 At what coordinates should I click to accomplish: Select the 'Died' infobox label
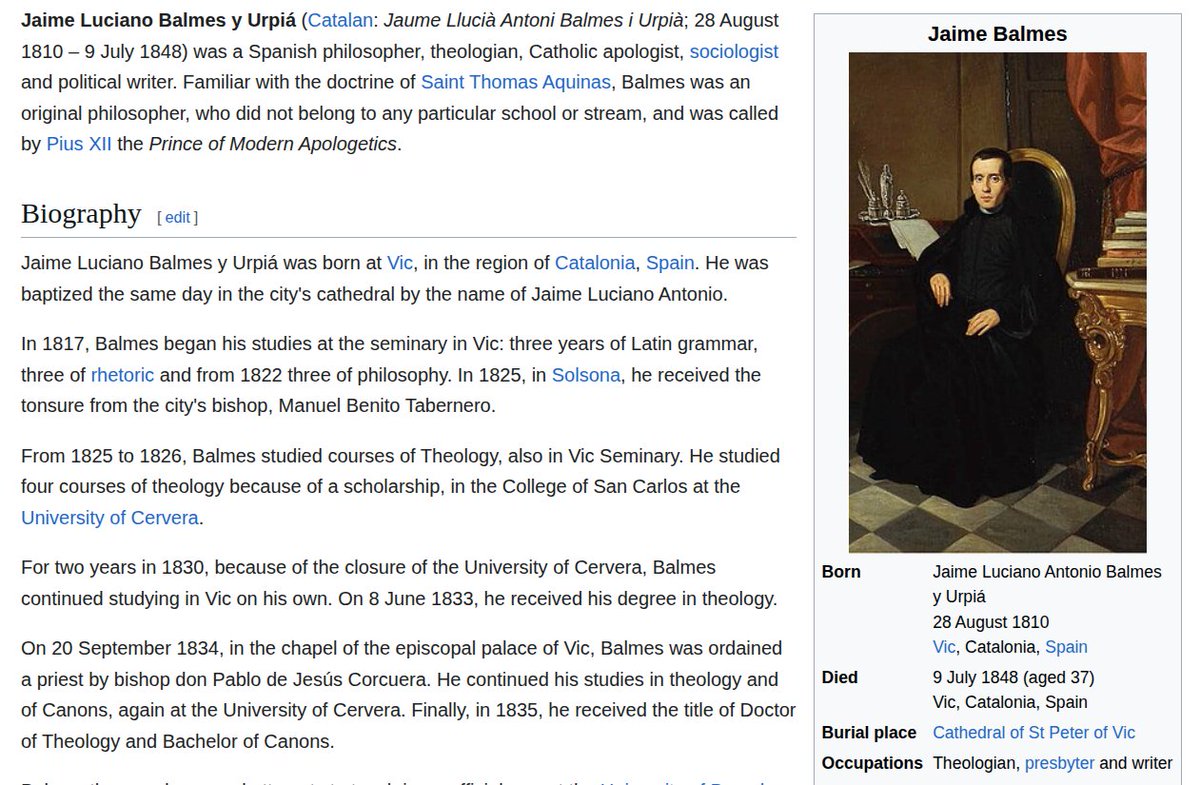coord(840,677)
